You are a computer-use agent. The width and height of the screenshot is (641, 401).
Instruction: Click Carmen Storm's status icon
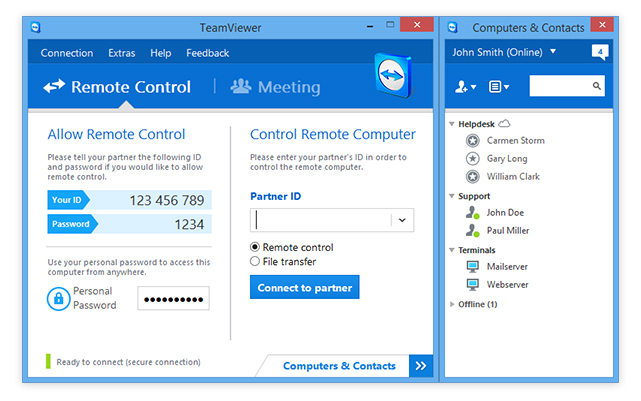point(473,141)
